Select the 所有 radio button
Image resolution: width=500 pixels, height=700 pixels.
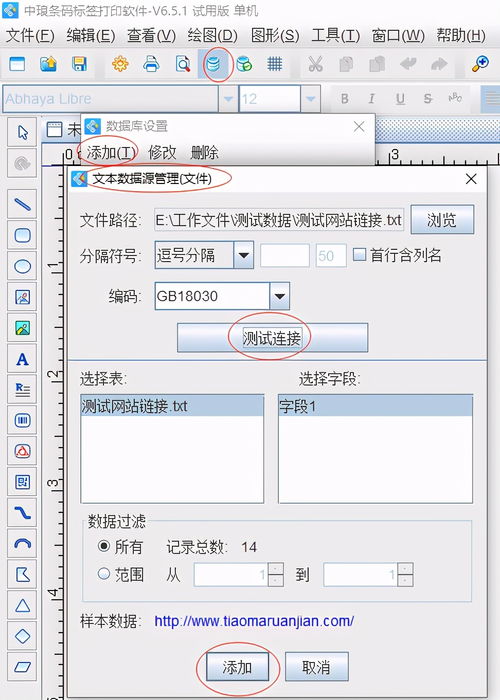(x=104, y=546)
